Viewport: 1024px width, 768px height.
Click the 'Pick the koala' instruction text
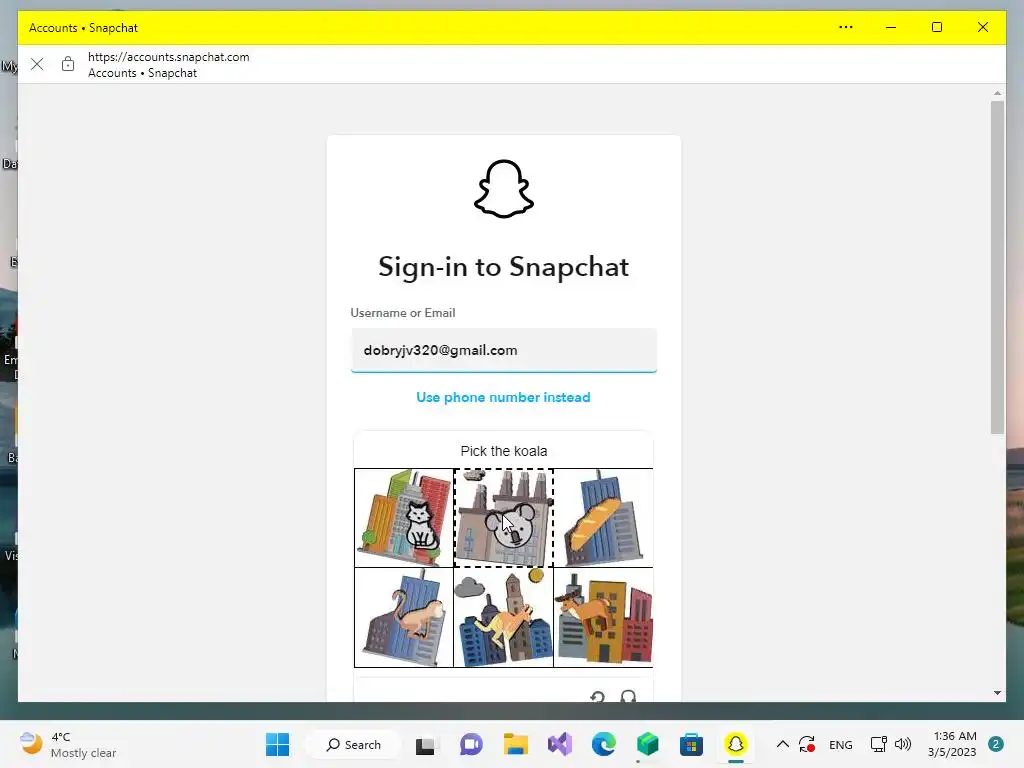pyautogui.click(x=504, y=451)
